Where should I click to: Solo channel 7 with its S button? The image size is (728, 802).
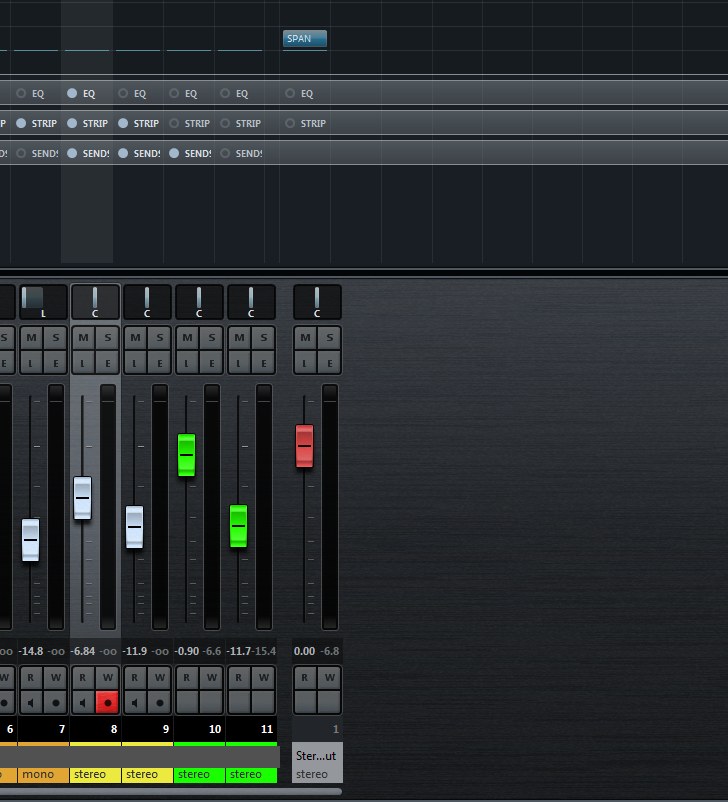(56, 338)
